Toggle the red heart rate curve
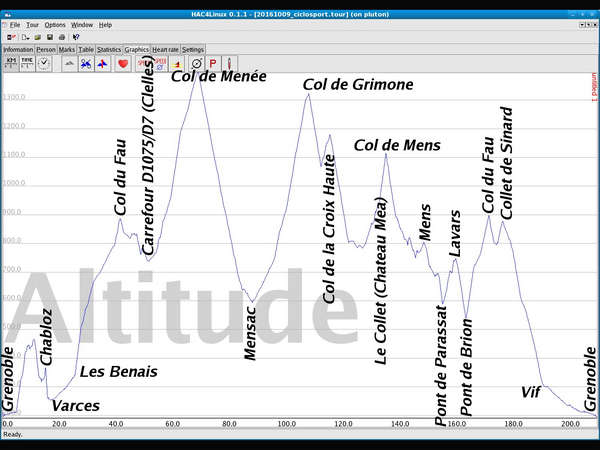Image resolution: width=600 pixels, height=450 pixels. coord(124,63)
